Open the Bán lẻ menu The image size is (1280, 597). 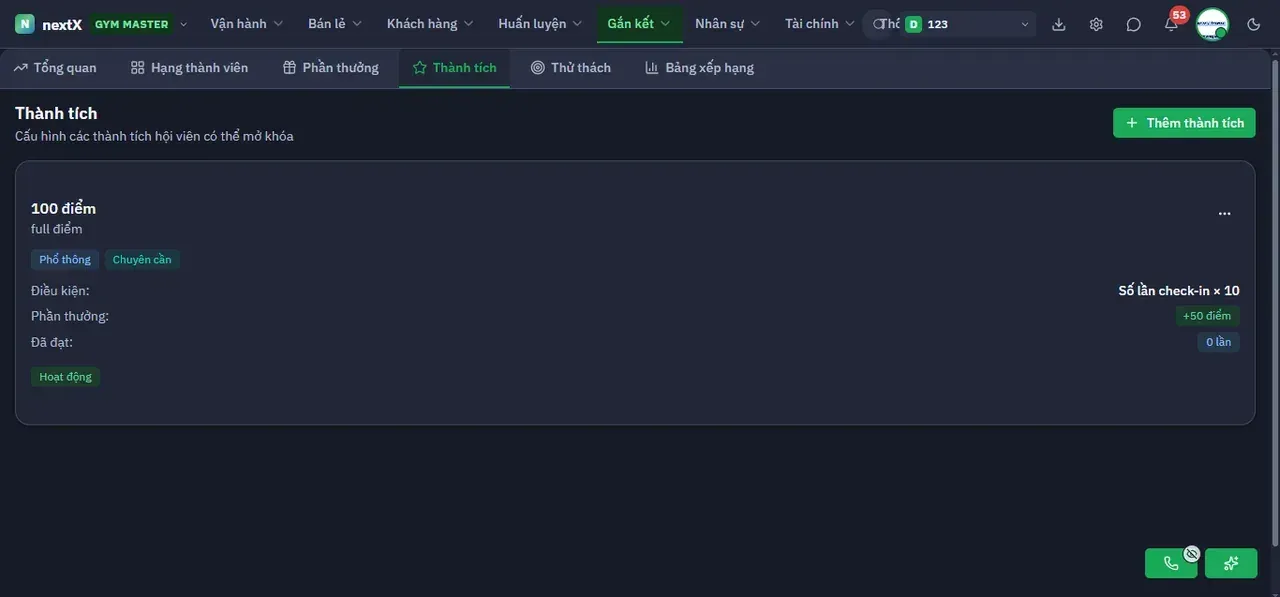point(335,24)
